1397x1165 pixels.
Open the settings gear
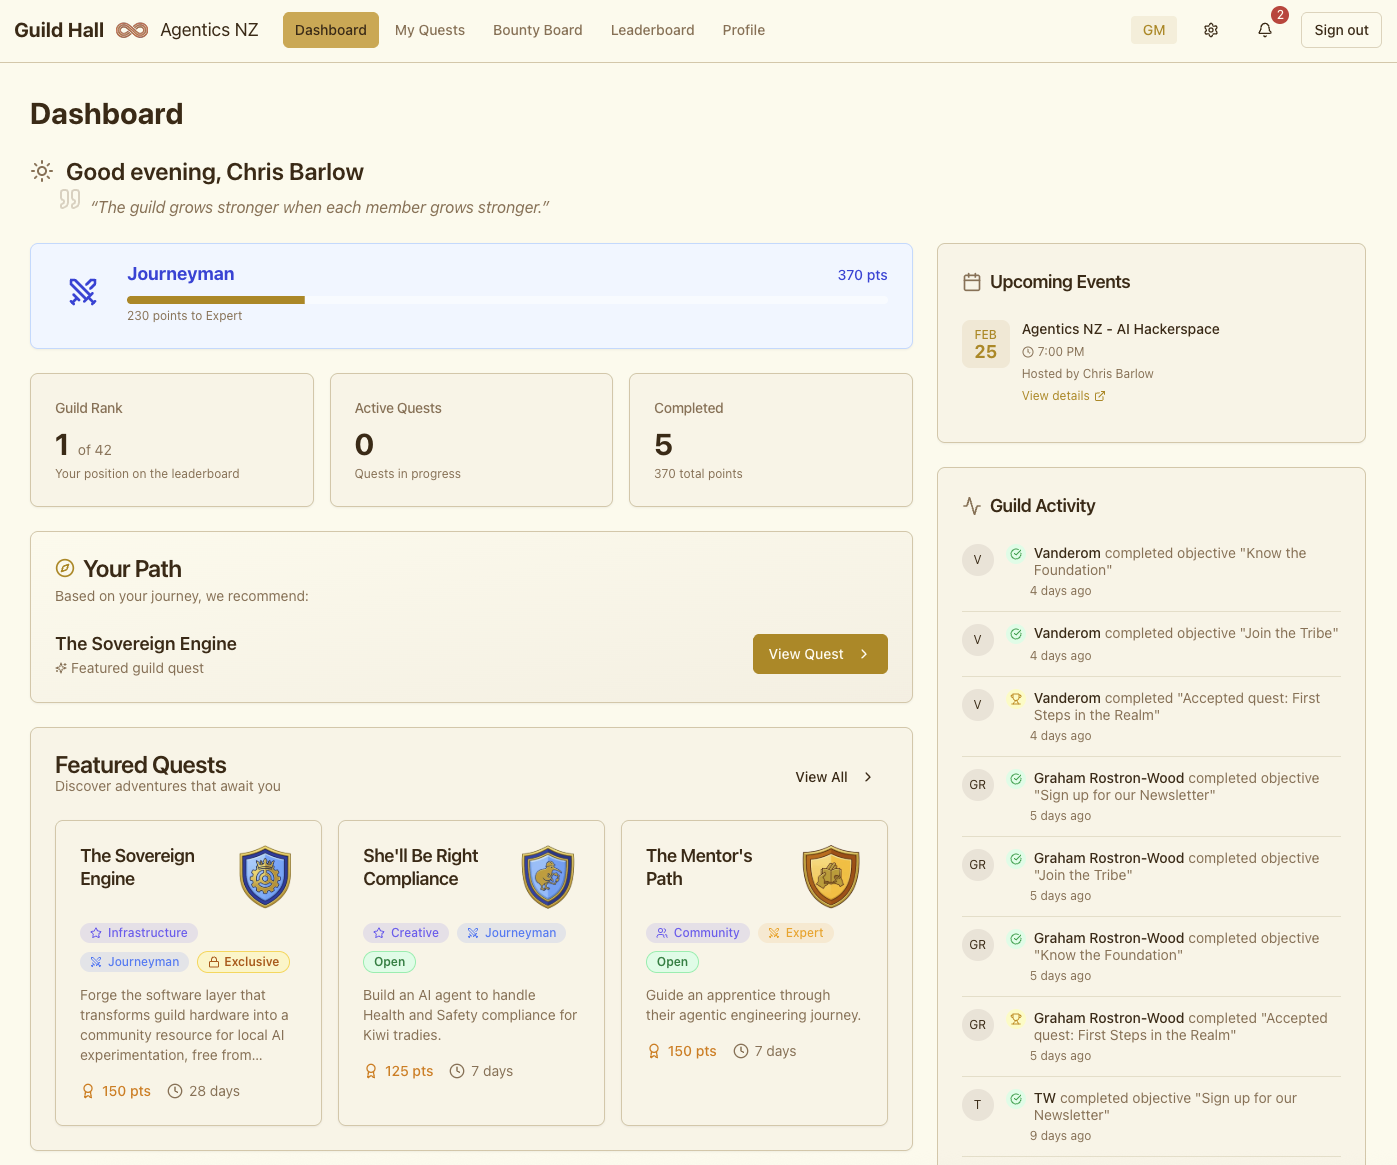click(1211, 30)
